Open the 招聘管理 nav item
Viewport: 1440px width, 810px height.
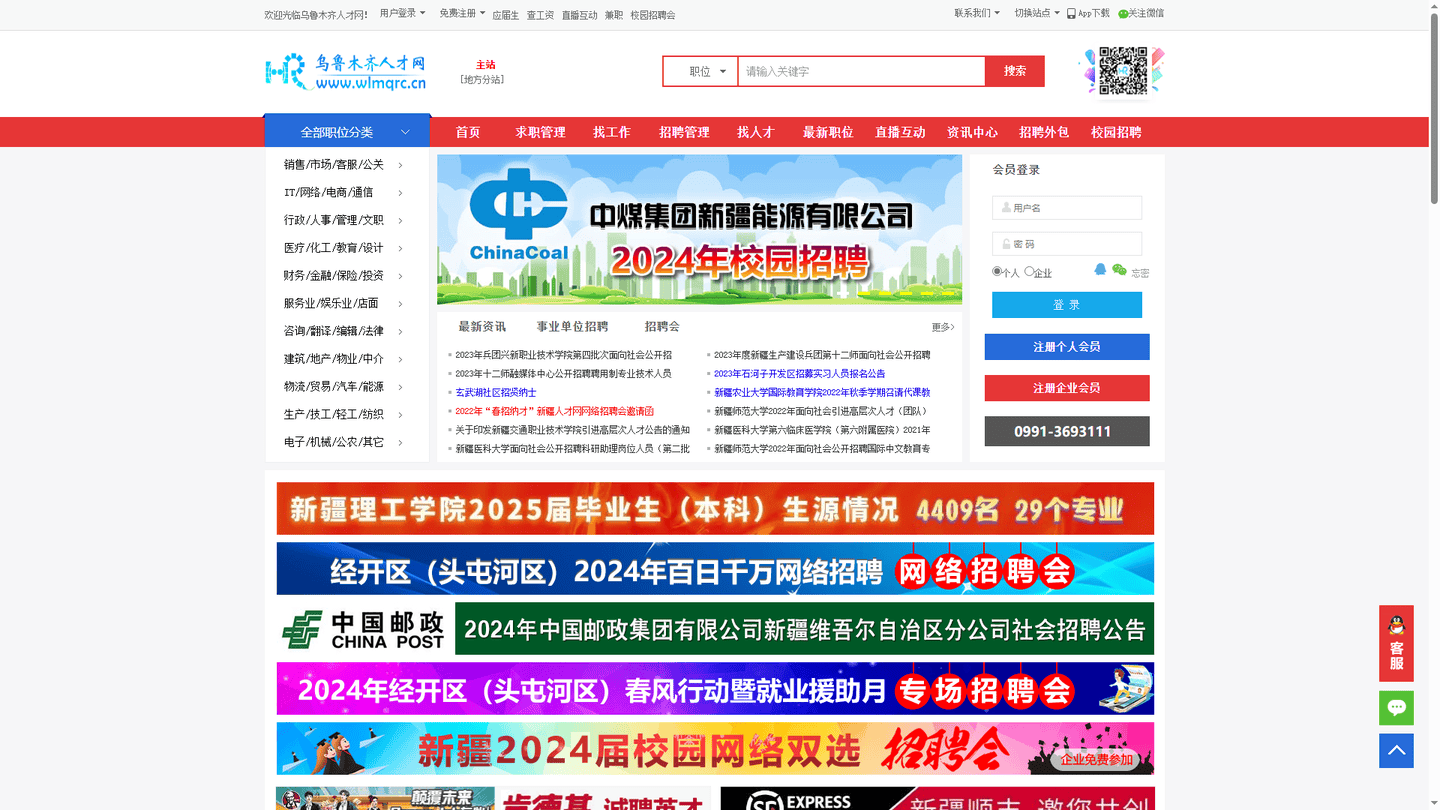pyautogui.click(x=684, y=132)
